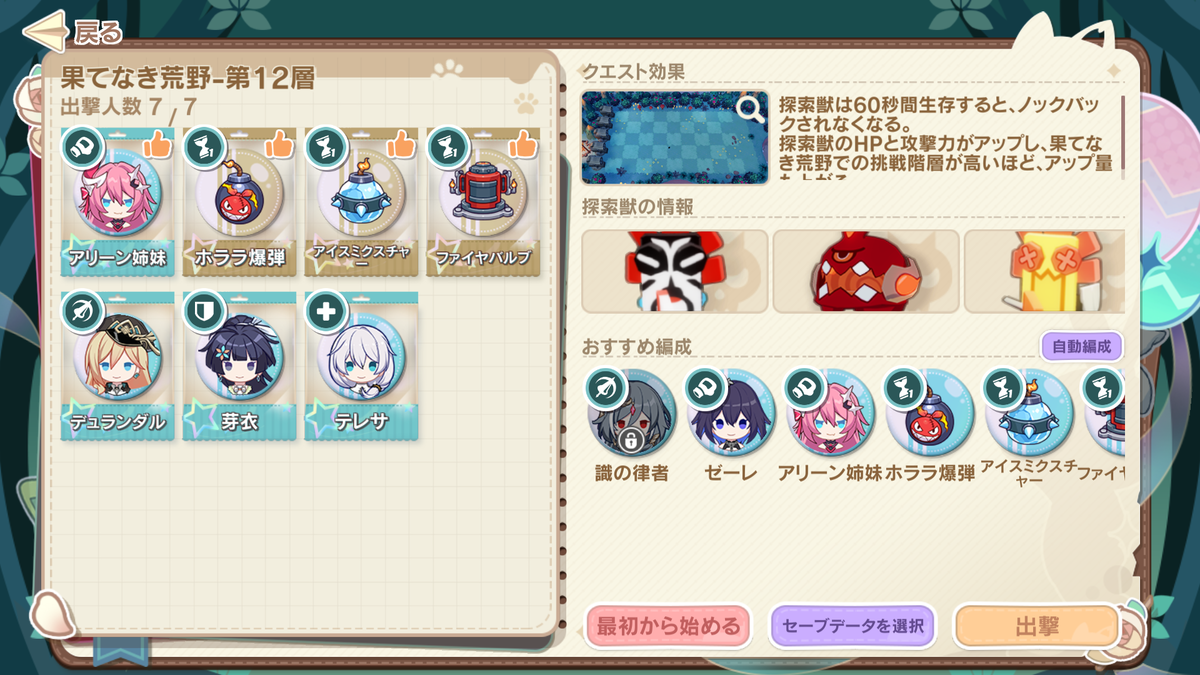Open セーブデータを選択 save selection

852,627
